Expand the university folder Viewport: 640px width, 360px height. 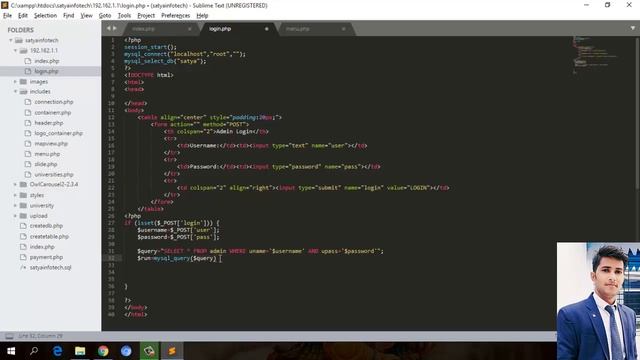(x=16, y=205)
